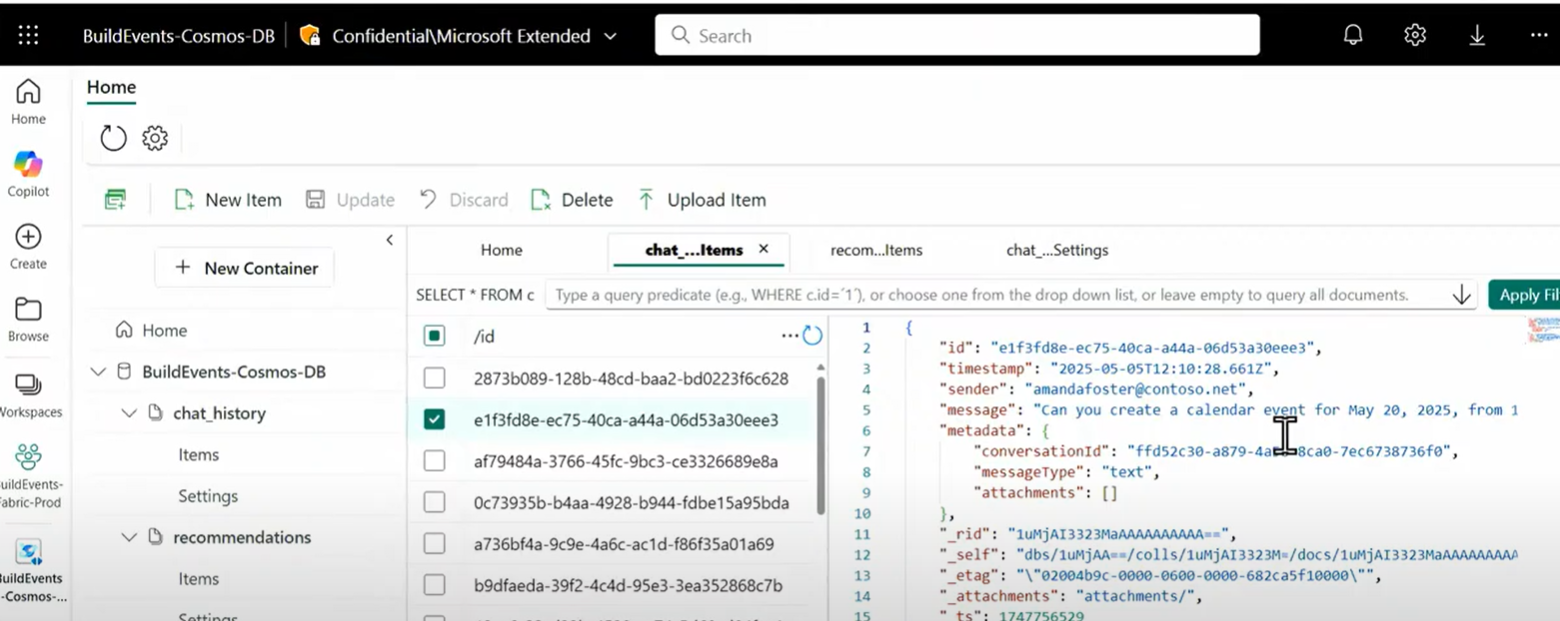
Task: Collapse the BuildEvents-Cosmos-DB tree node
Action: 98,372
